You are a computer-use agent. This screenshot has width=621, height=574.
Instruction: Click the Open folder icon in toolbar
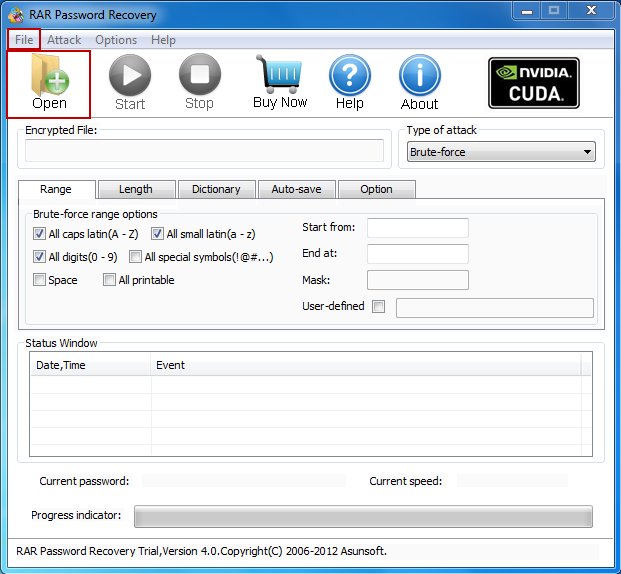coord(50,75)
